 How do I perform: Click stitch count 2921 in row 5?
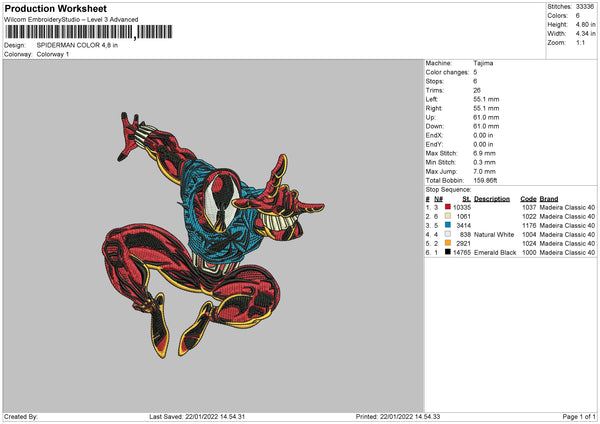pyautogui.click(x=463, y=243)
